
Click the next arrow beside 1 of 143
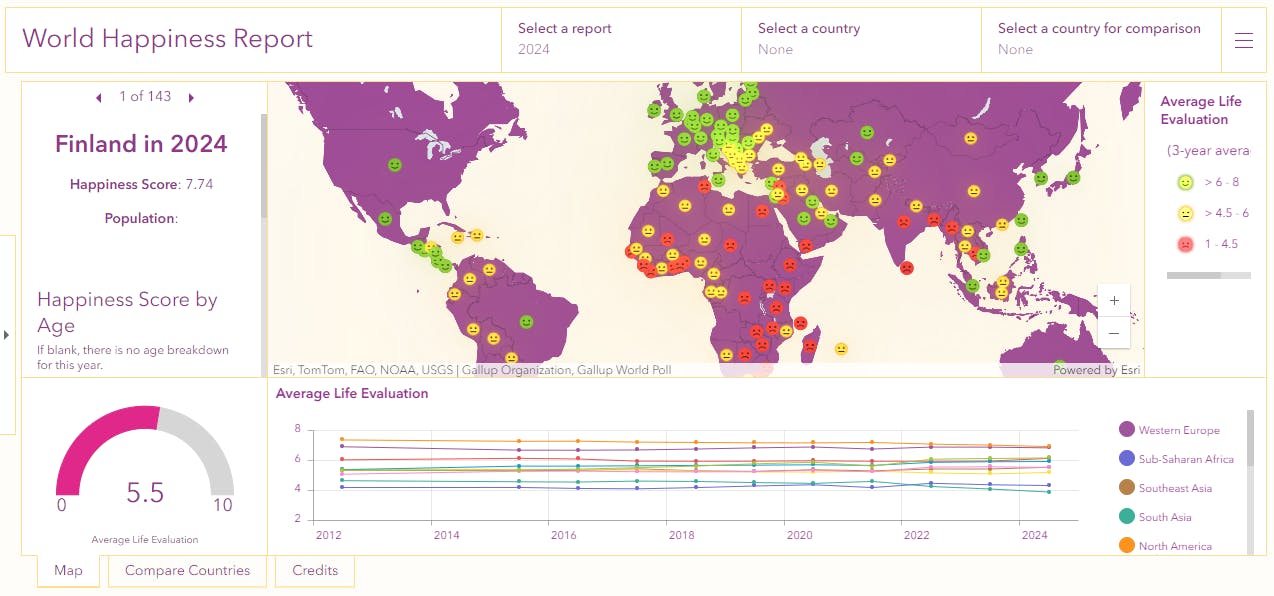(191, 97)
